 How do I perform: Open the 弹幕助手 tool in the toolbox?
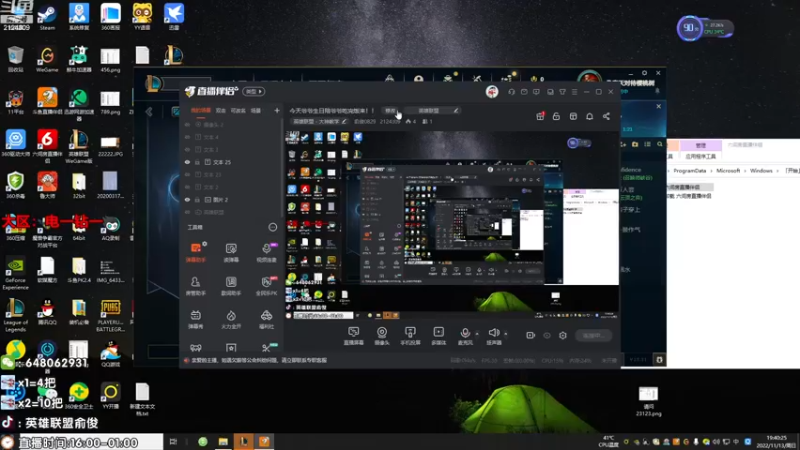click(195, 252)
